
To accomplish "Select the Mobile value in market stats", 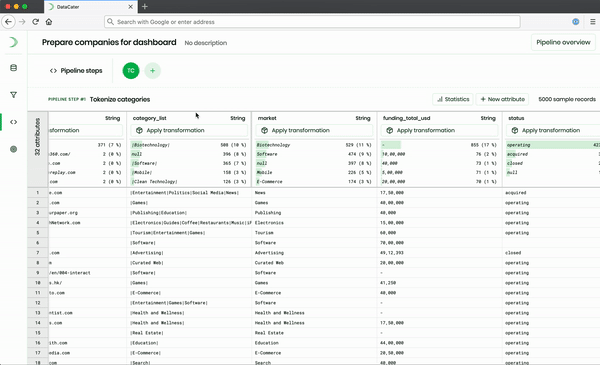I will [264, 173].
